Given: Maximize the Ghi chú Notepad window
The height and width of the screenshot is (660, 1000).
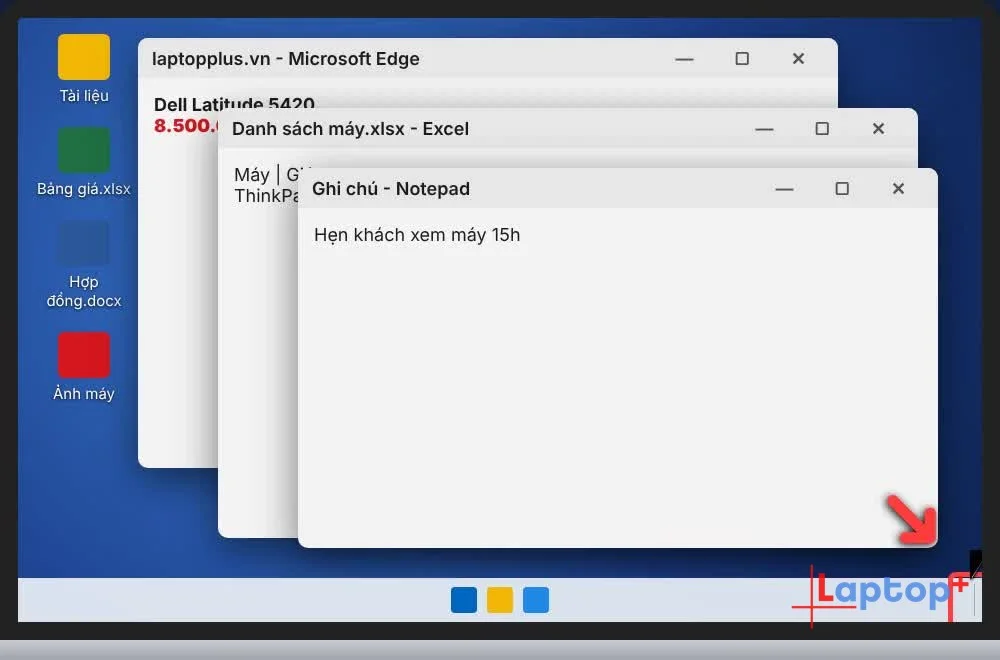Looking at the screenshot, I should tap(842, 188).
